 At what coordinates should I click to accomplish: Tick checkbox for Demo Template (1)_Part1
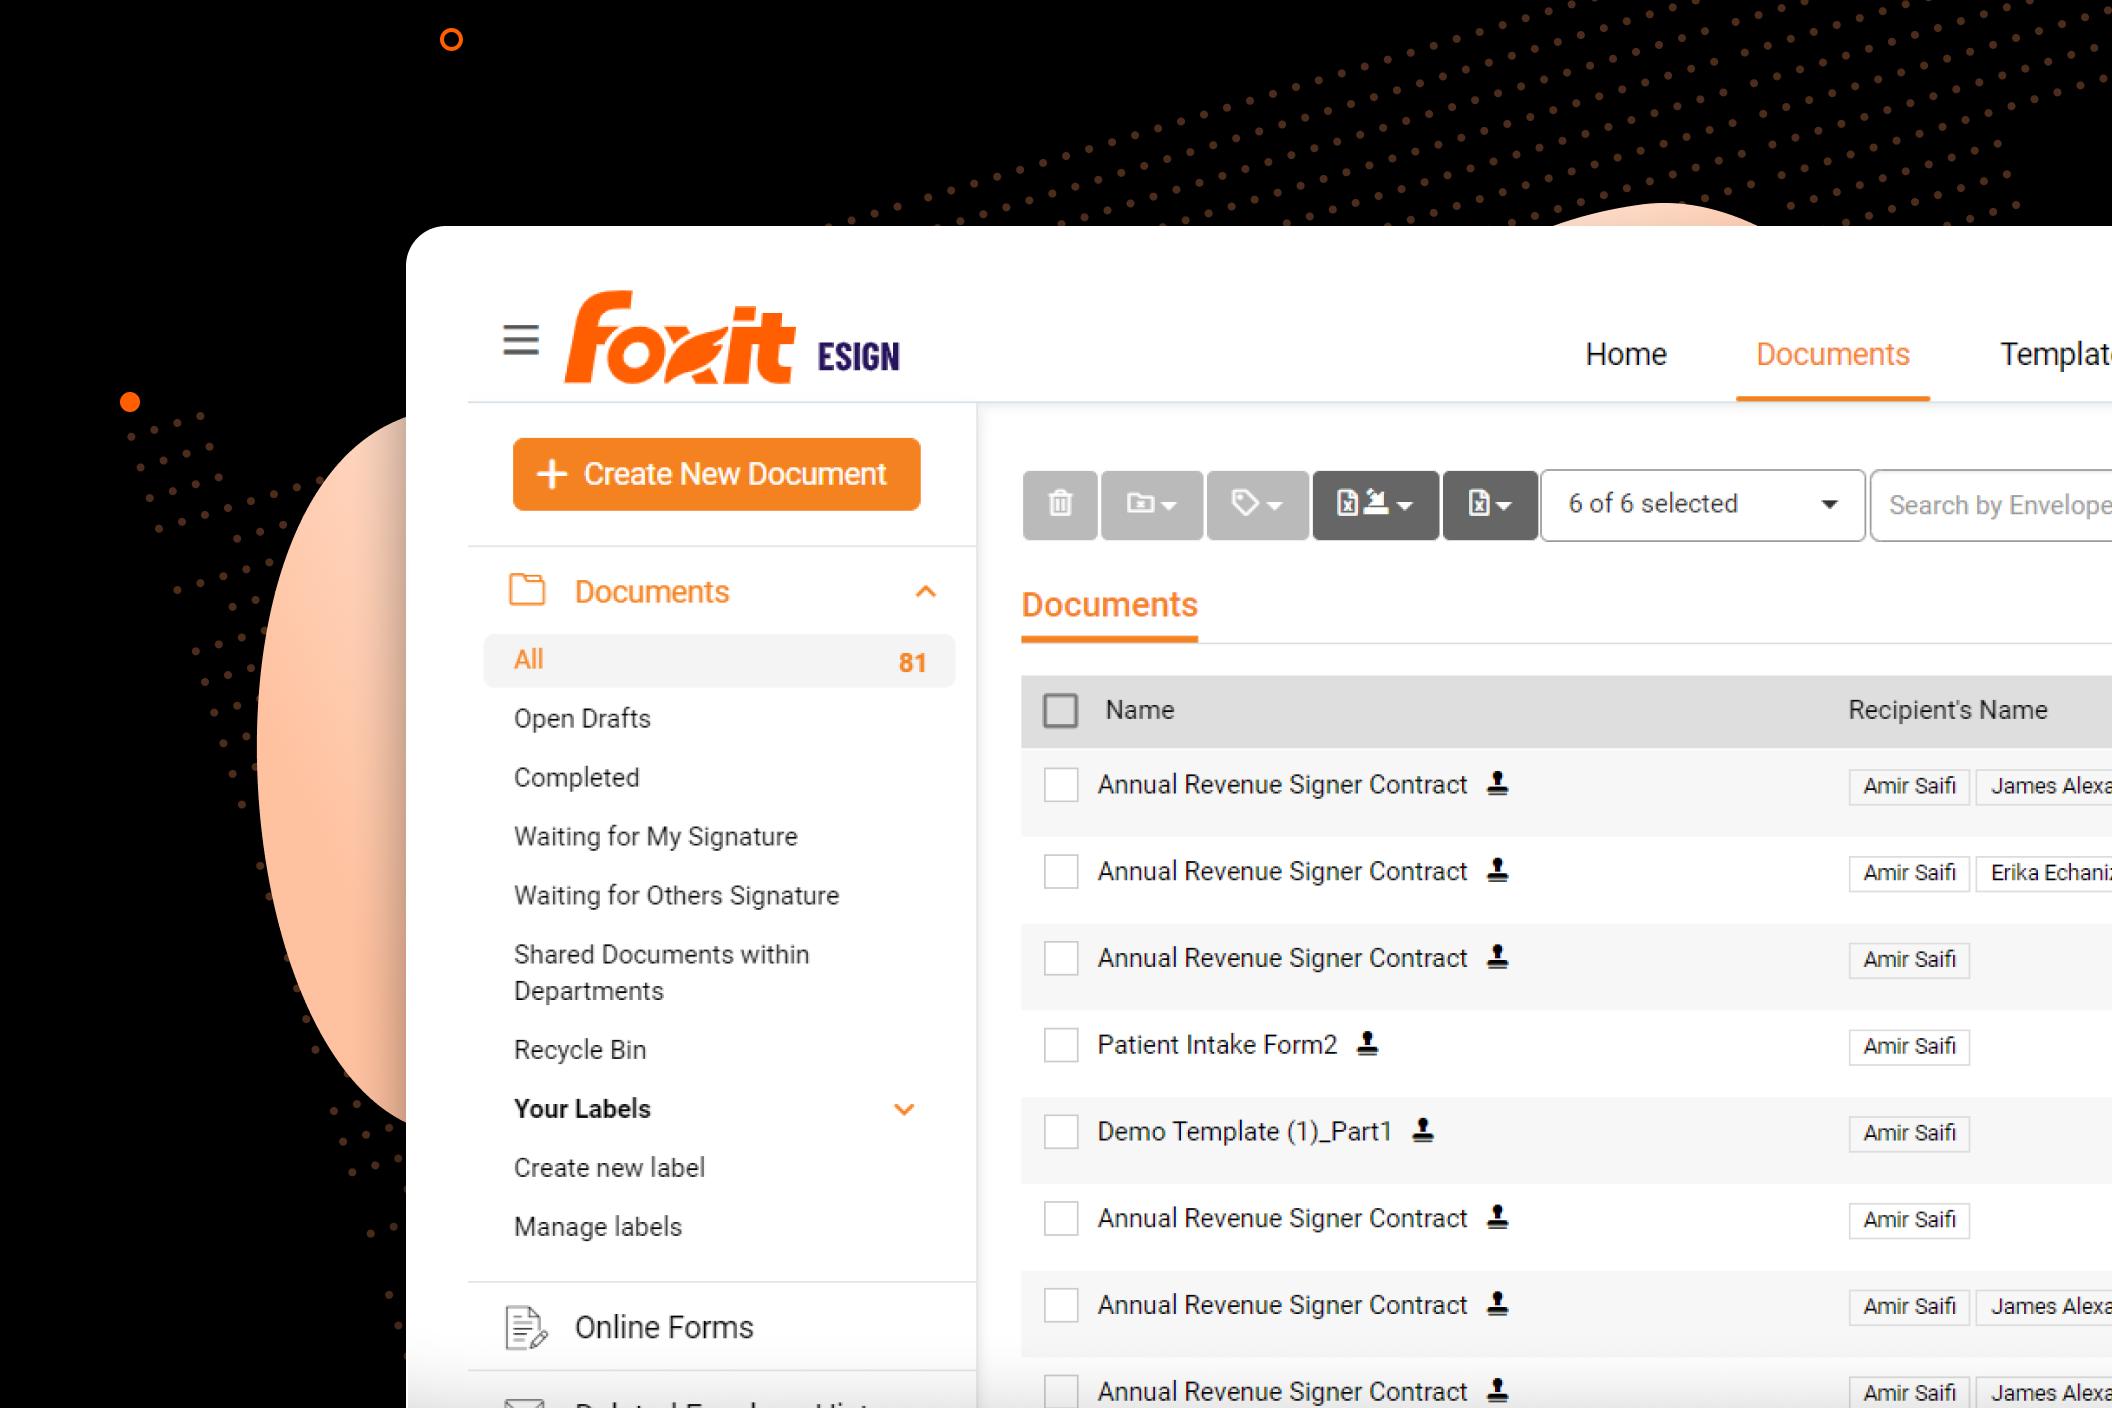point(1060,1132)
